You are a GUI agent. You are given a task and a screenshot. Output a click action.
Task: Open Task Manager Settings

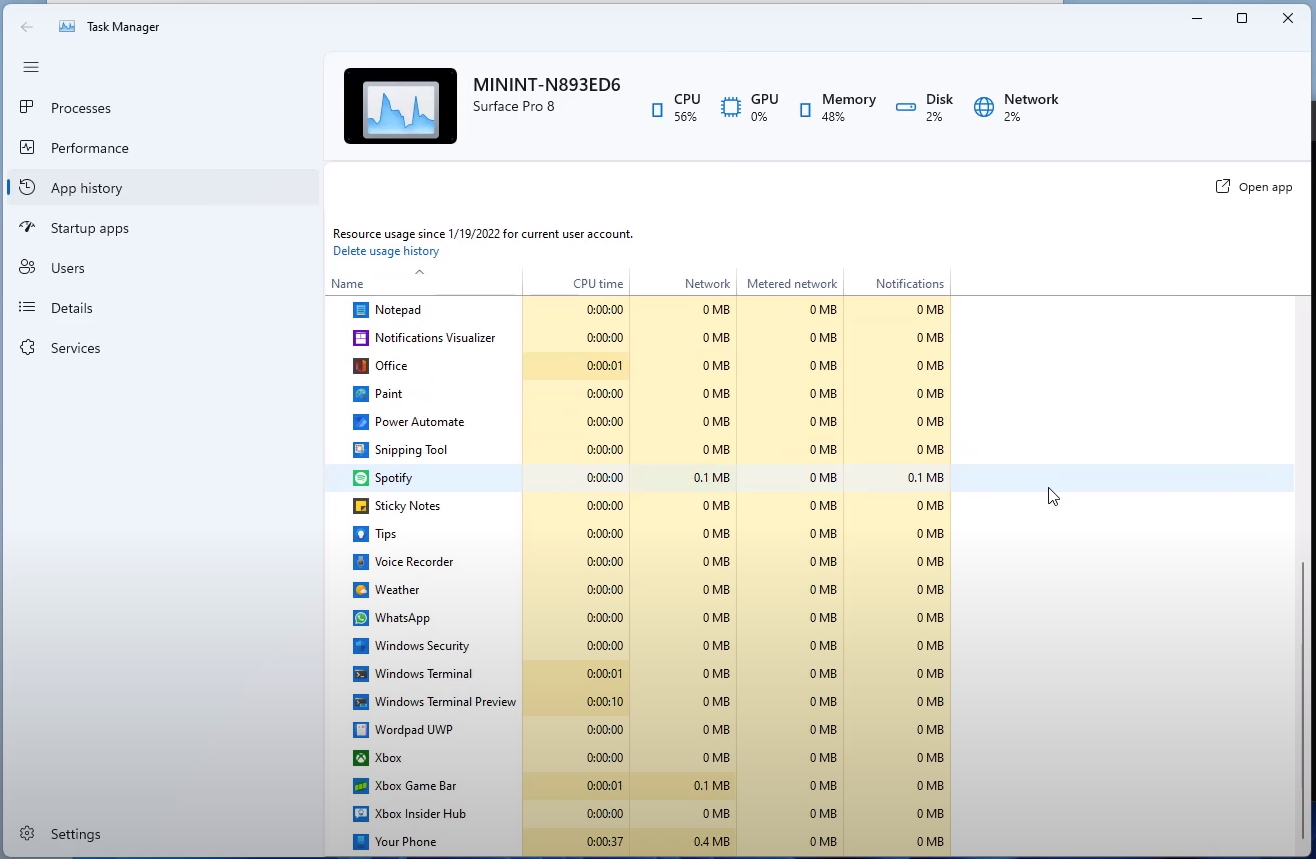[75, 834]
